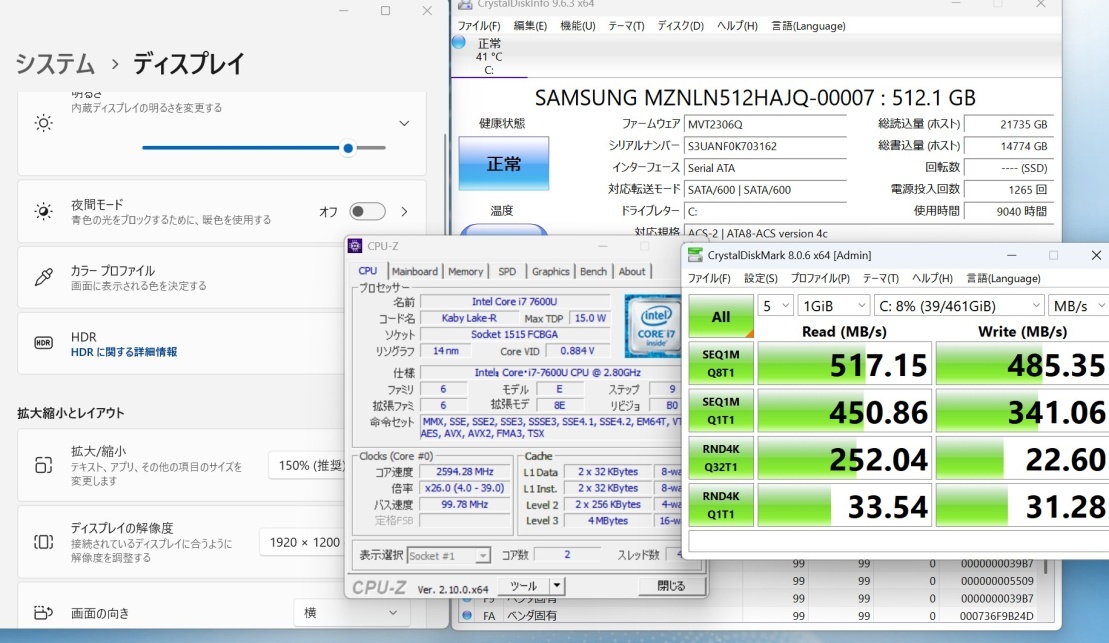Open the 機能(U) menu in CrystalDiskInfo
This screenshot has height=643, width=1109.
coord(577,26)
